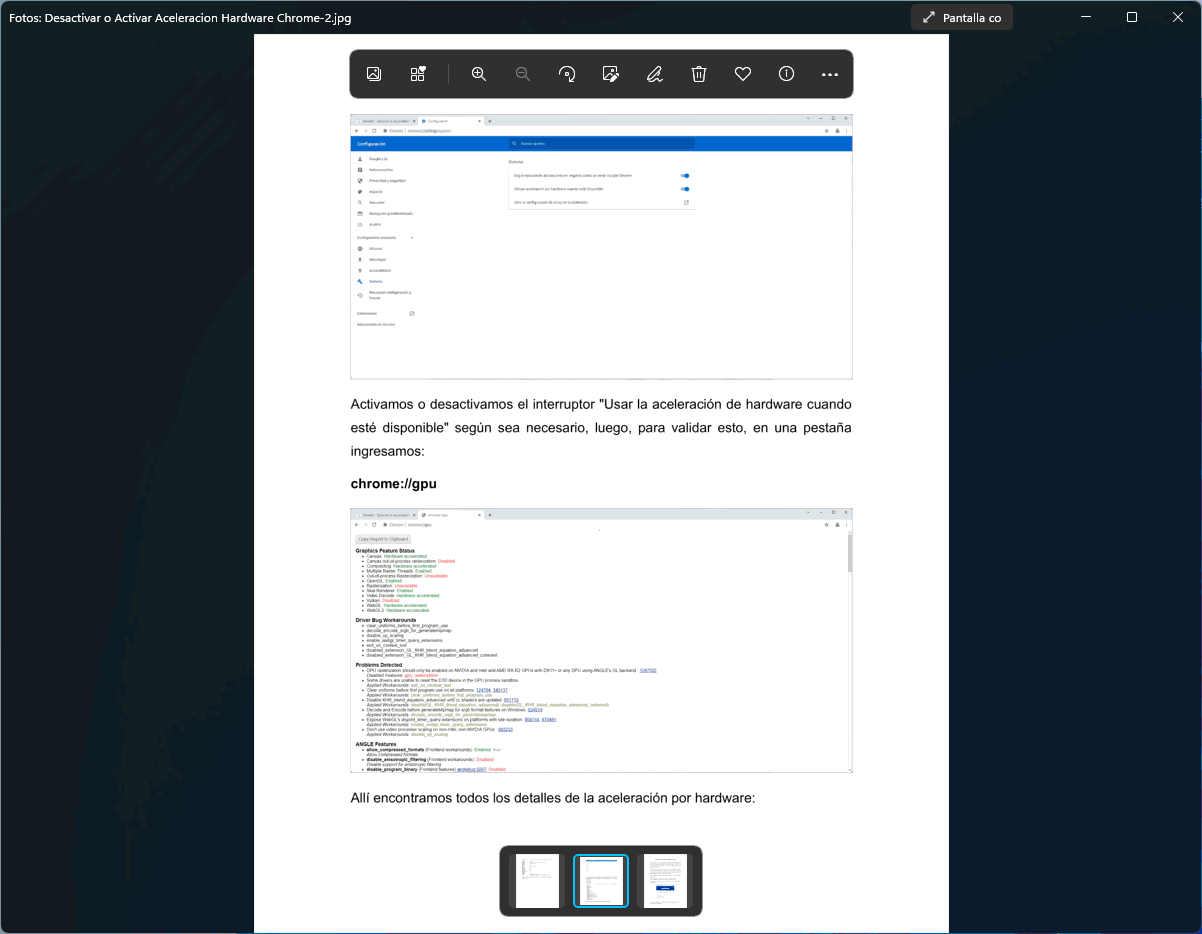The image size is (1202, 934).
Task: Rotate the image with the rotate icon
Action: pos(567,74)
